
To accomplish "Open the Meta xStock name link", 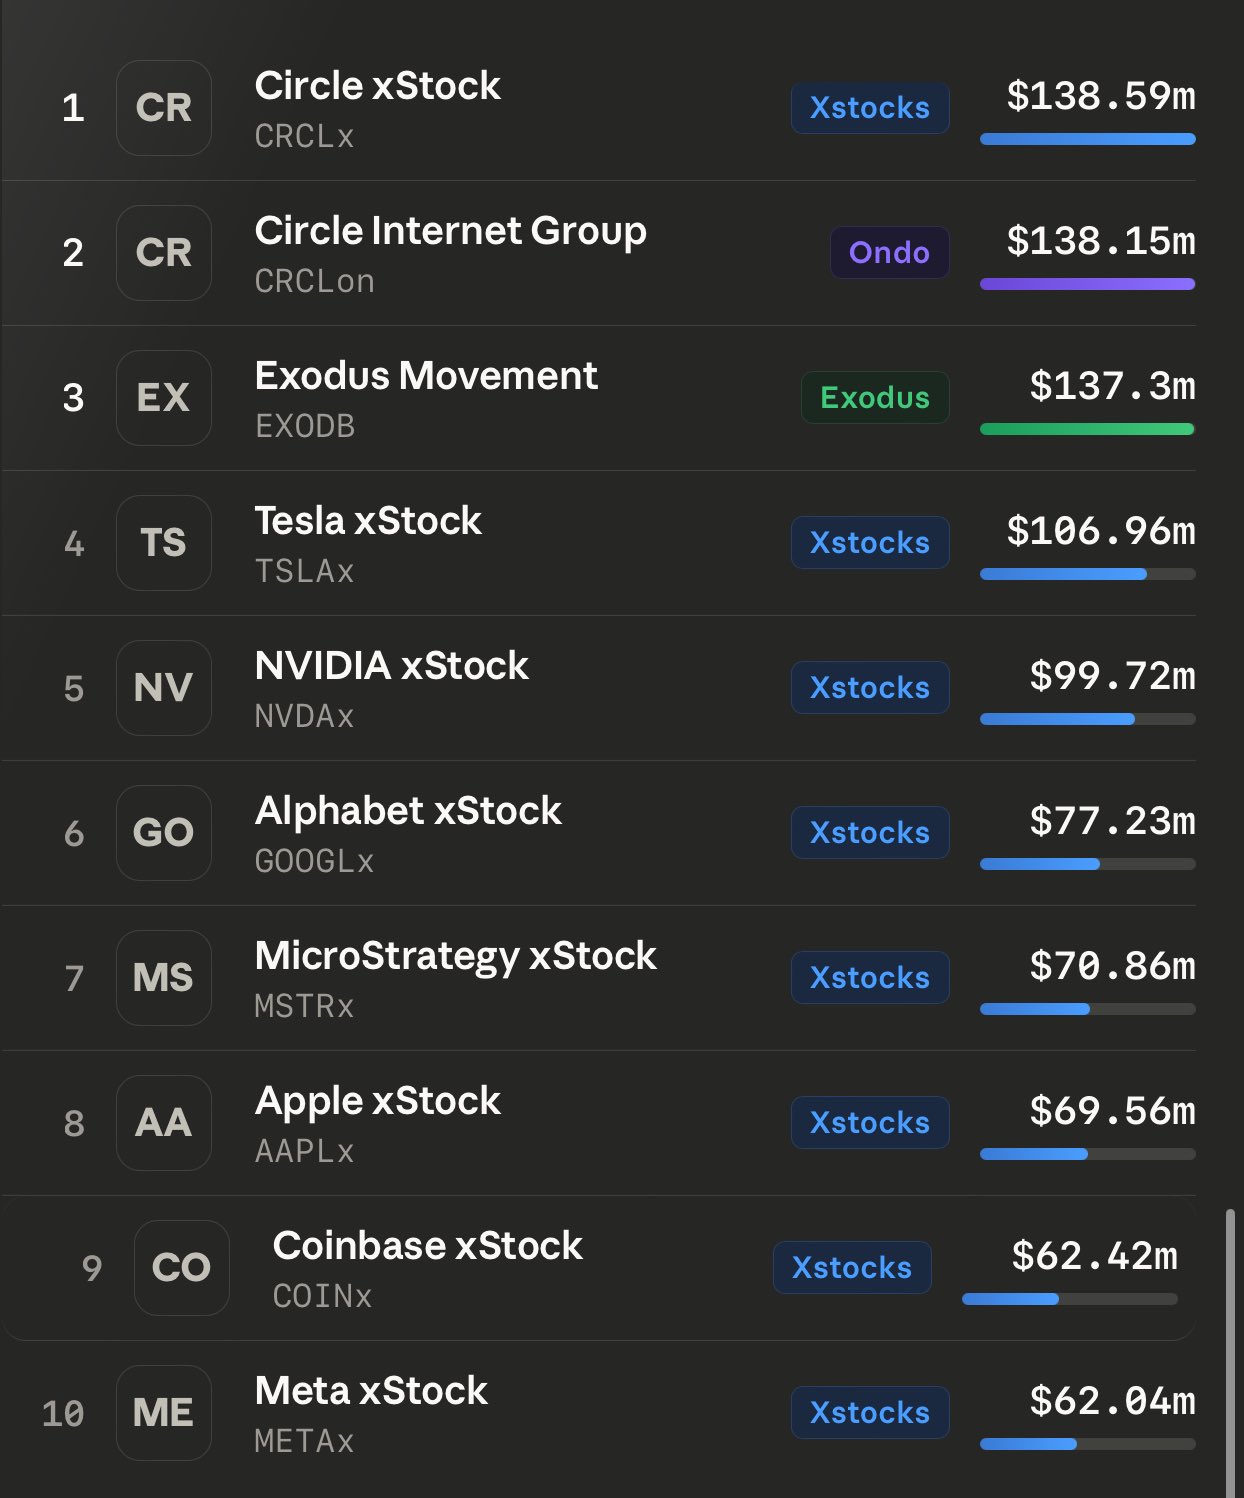I will [x=371, y=1391].
